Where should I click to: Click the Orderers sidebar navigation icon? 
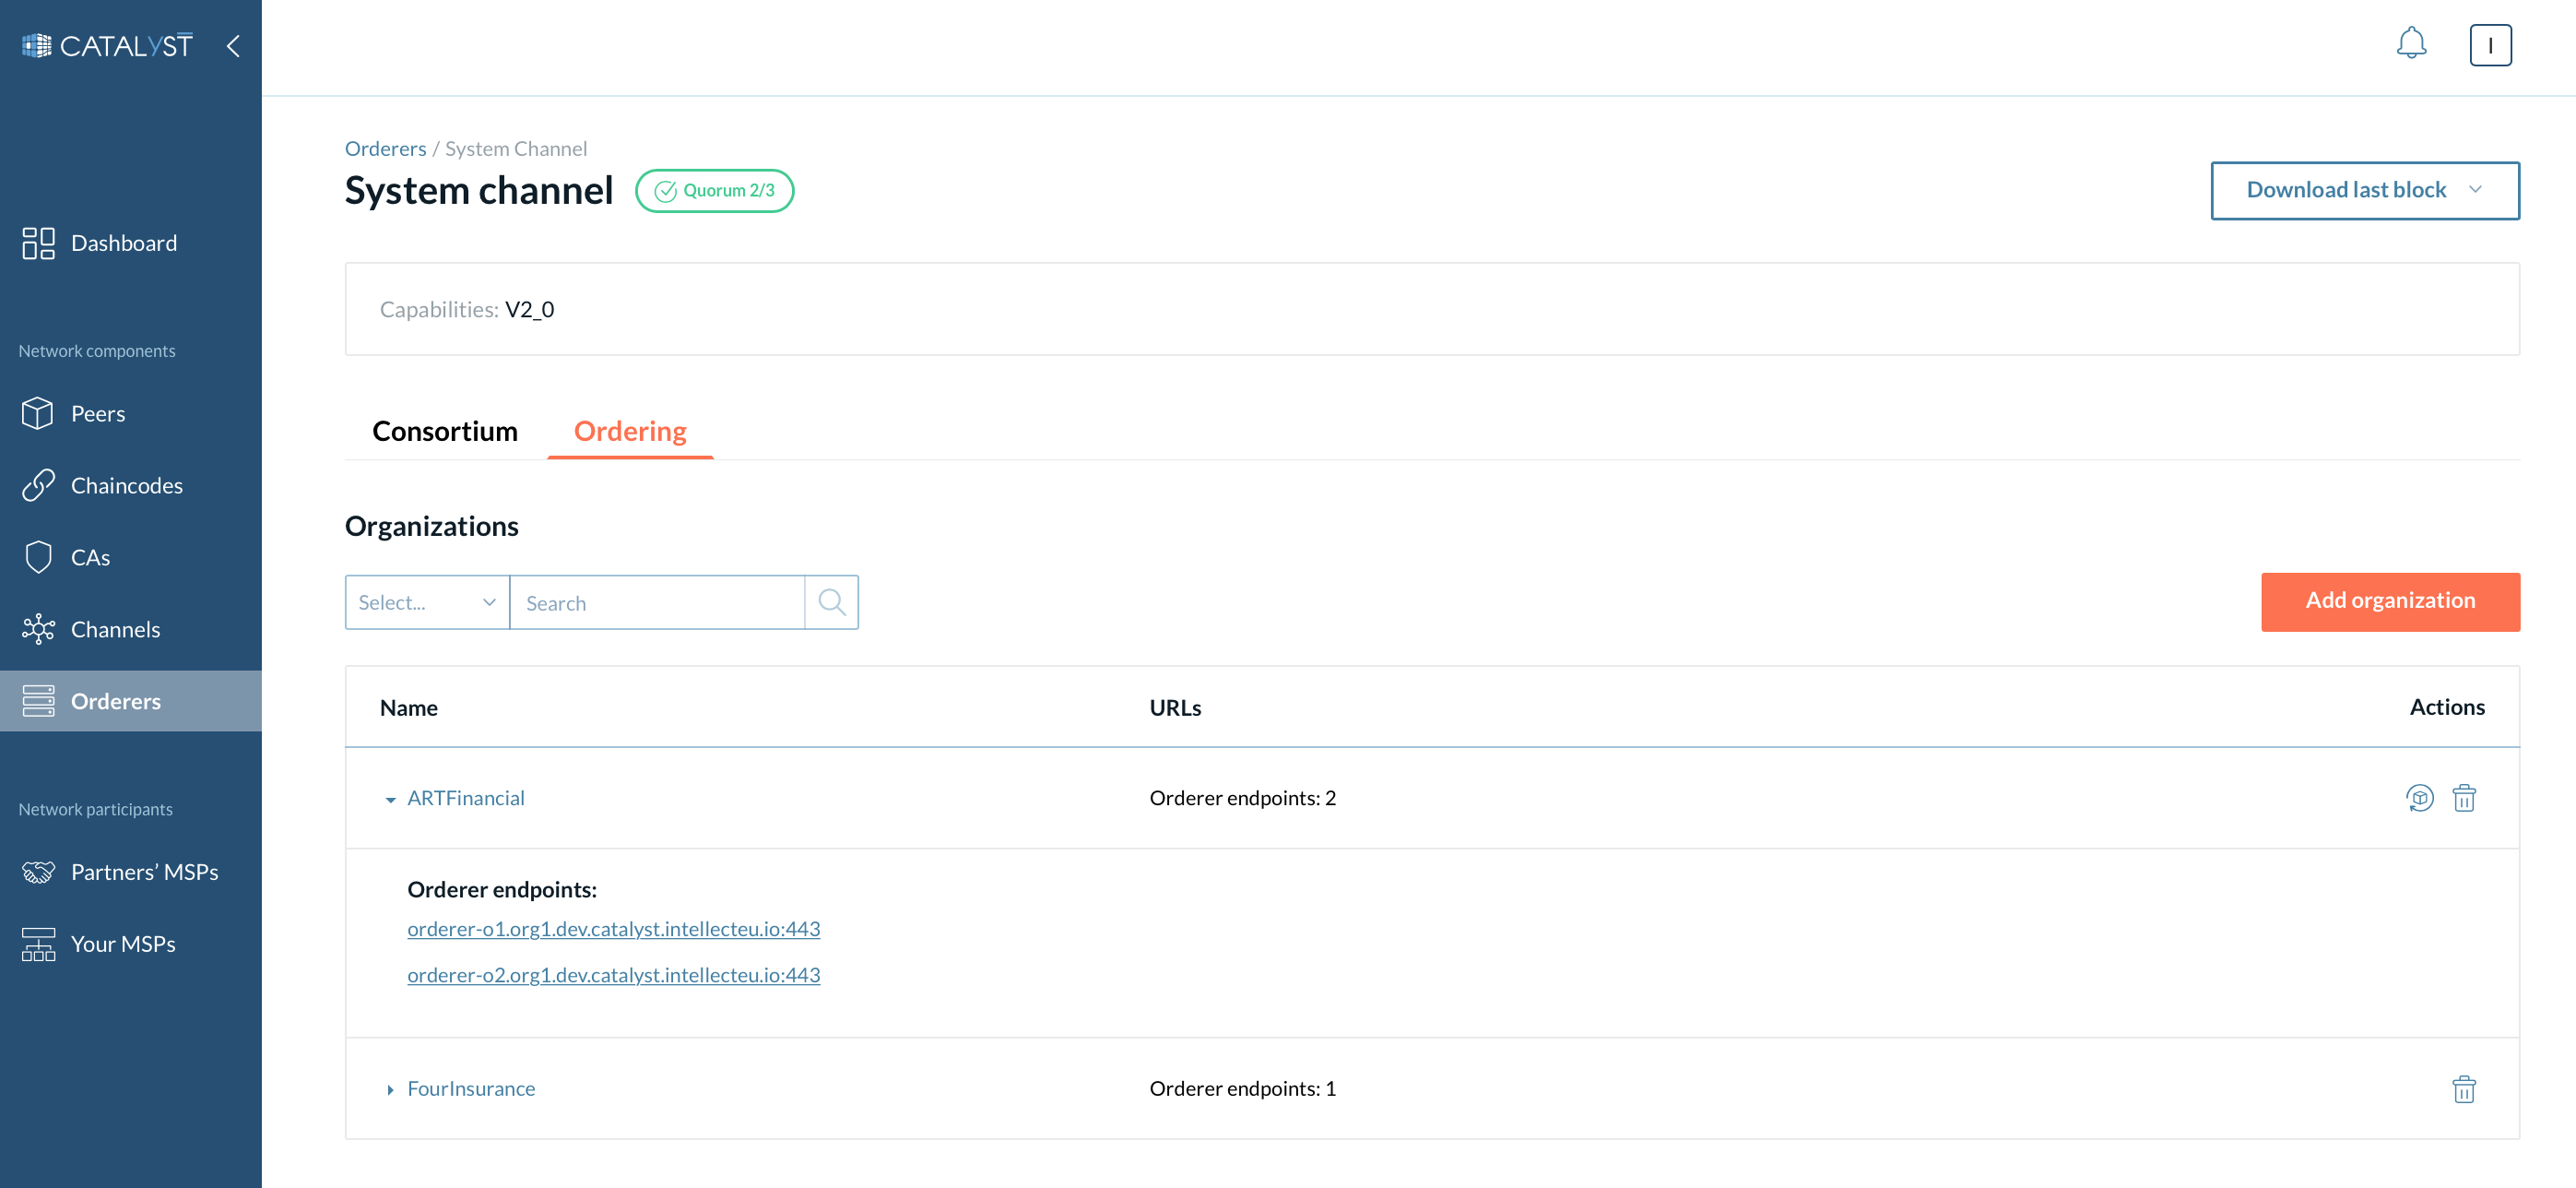(x=36, y=700)
